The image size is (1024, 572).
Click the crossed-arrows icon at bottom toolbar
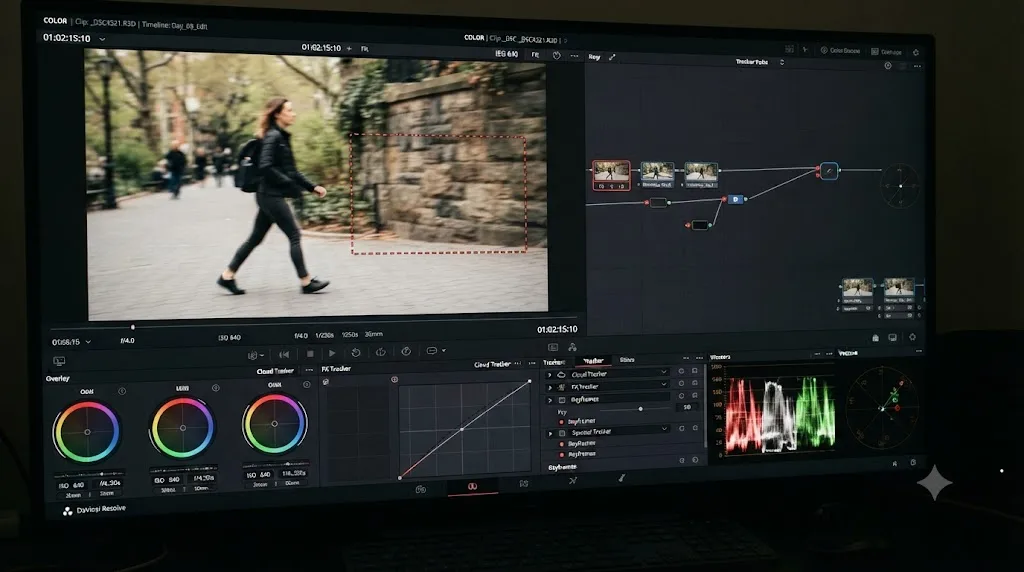pos(573,481)
